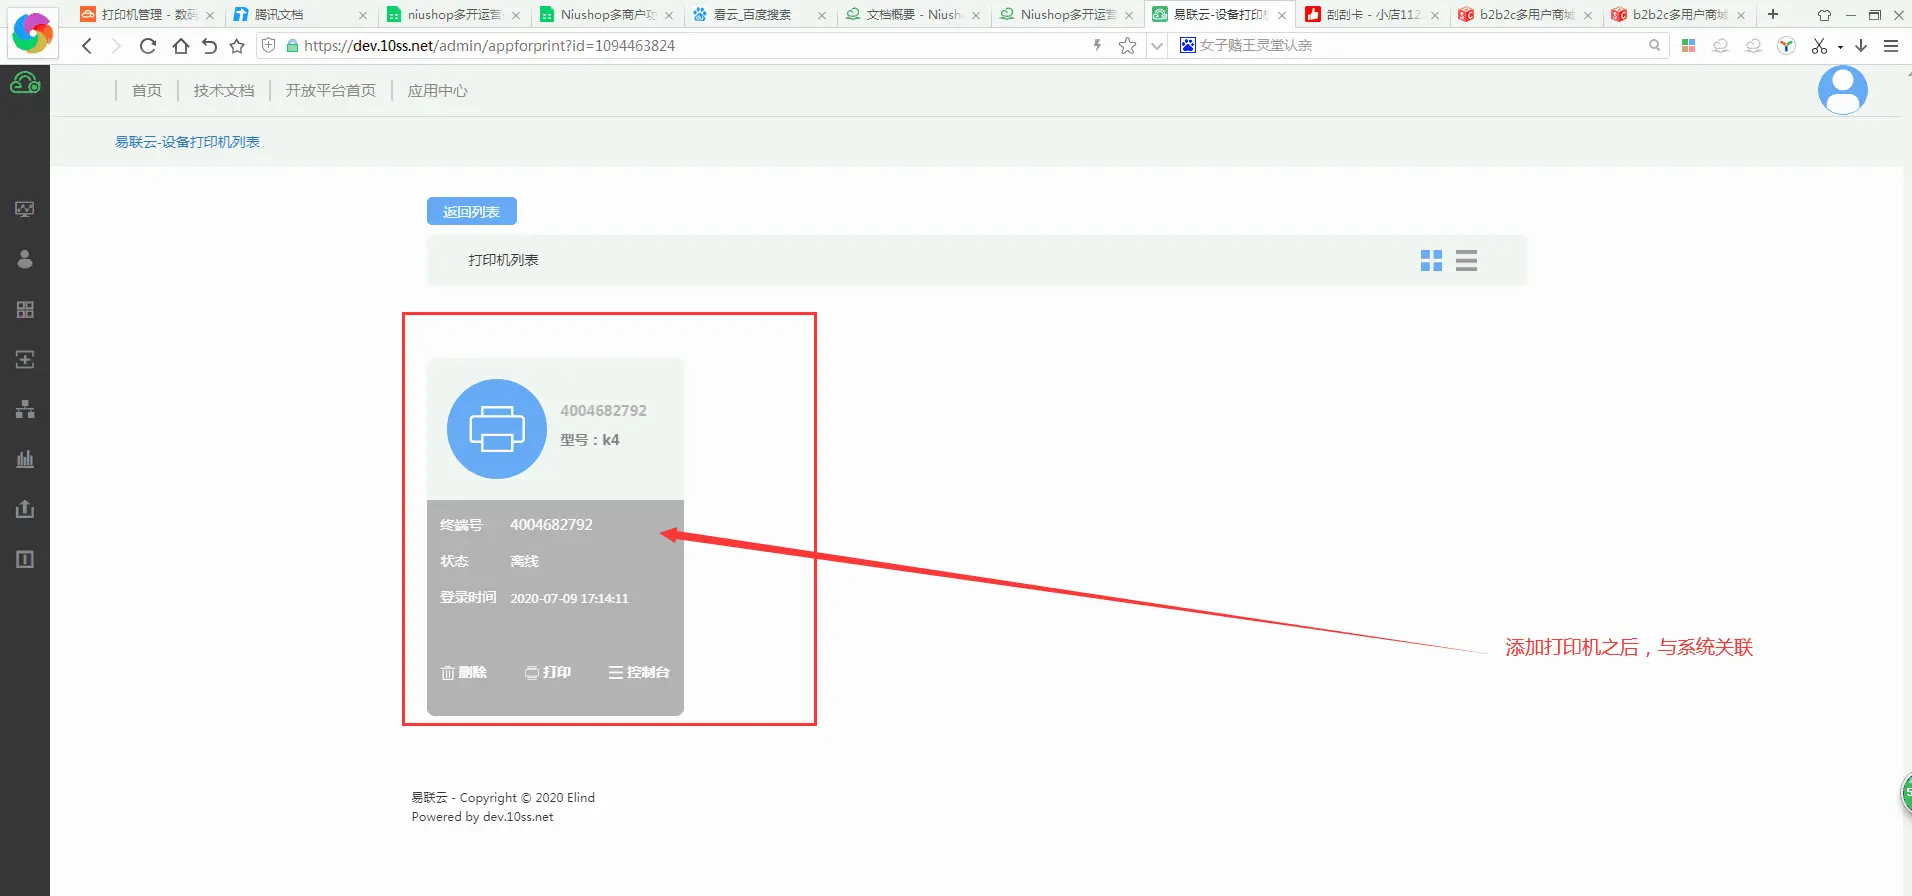Image resolution: width=1912 pixels, height=896 pixels.
Task: Click 打印 on the printer card
Action: tap(548, 673)
